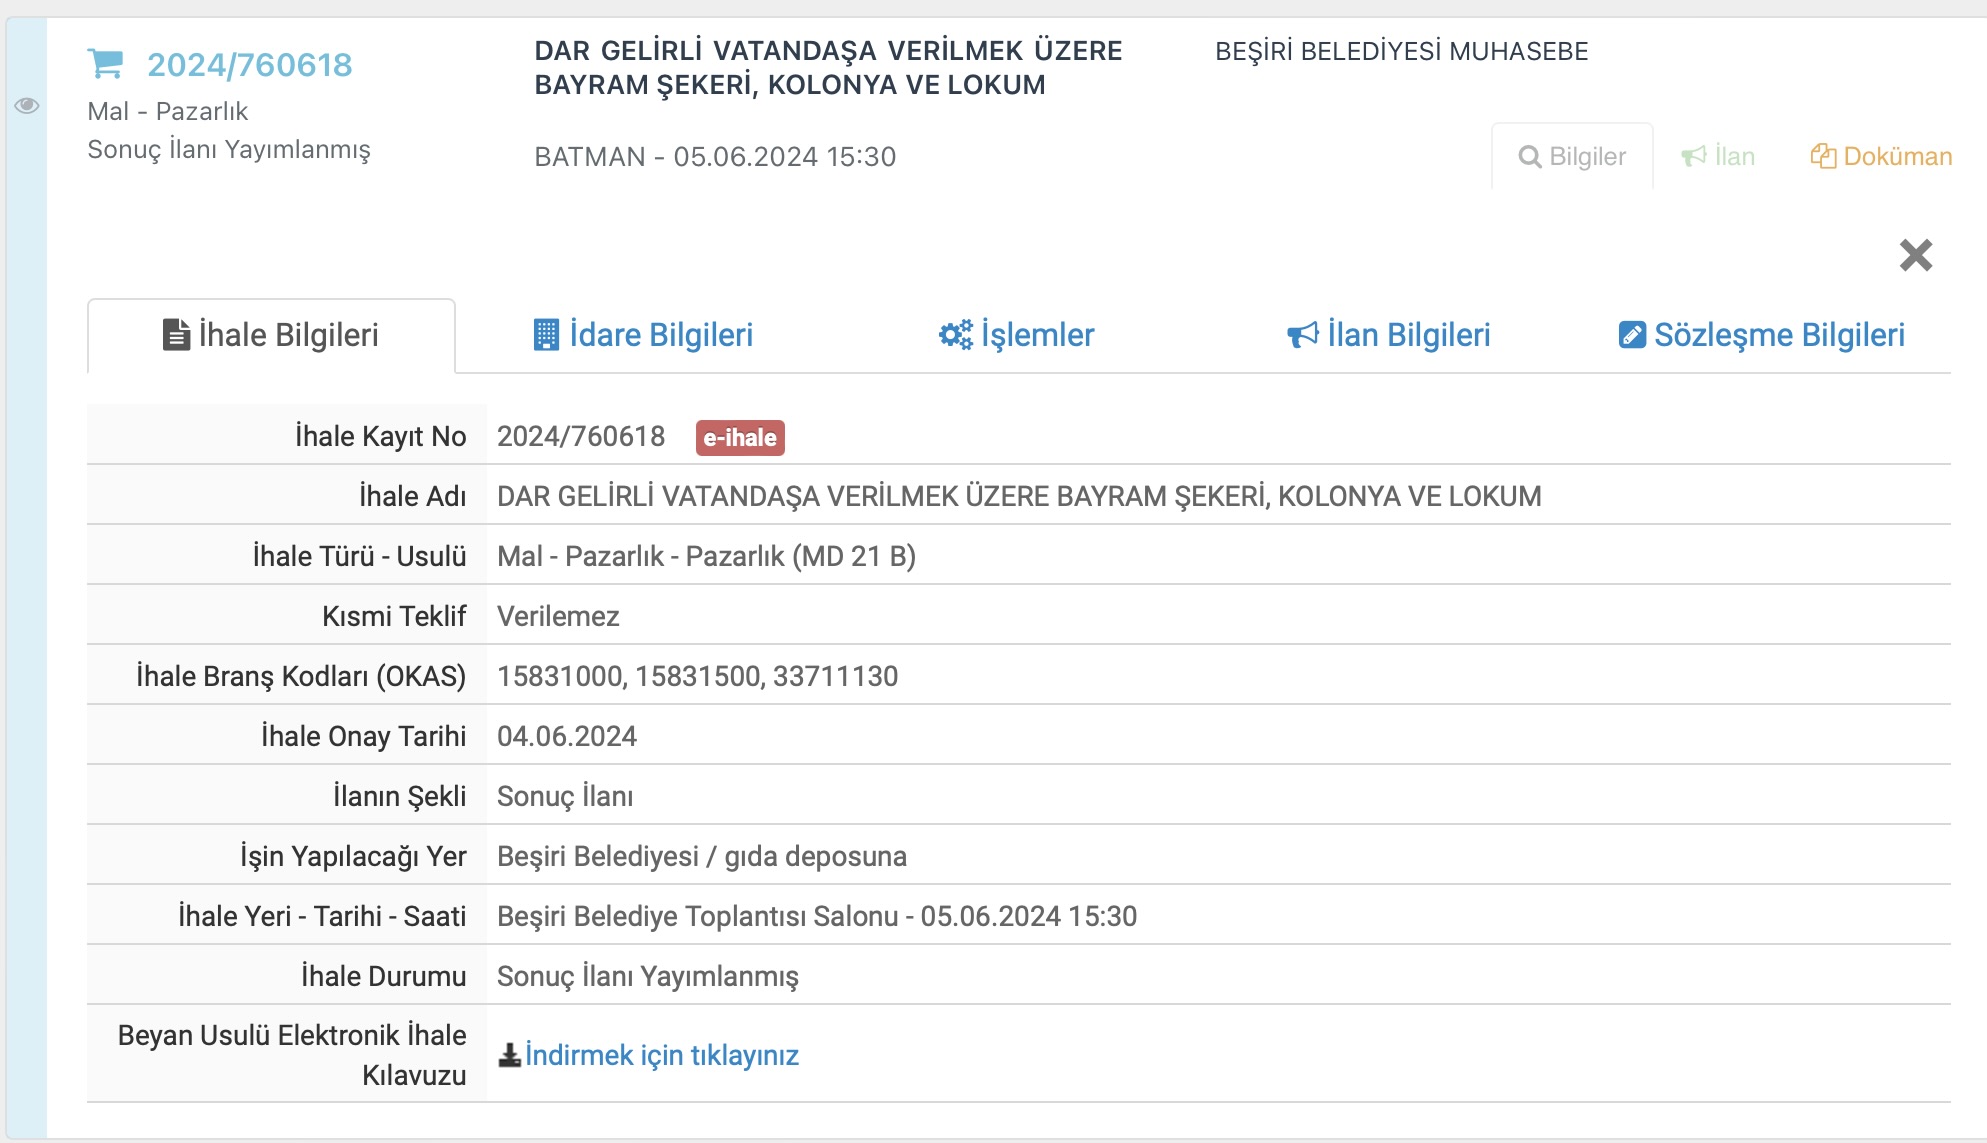
Task: Click the Bilgiler magnifier icon
Action: point(1529,157)
